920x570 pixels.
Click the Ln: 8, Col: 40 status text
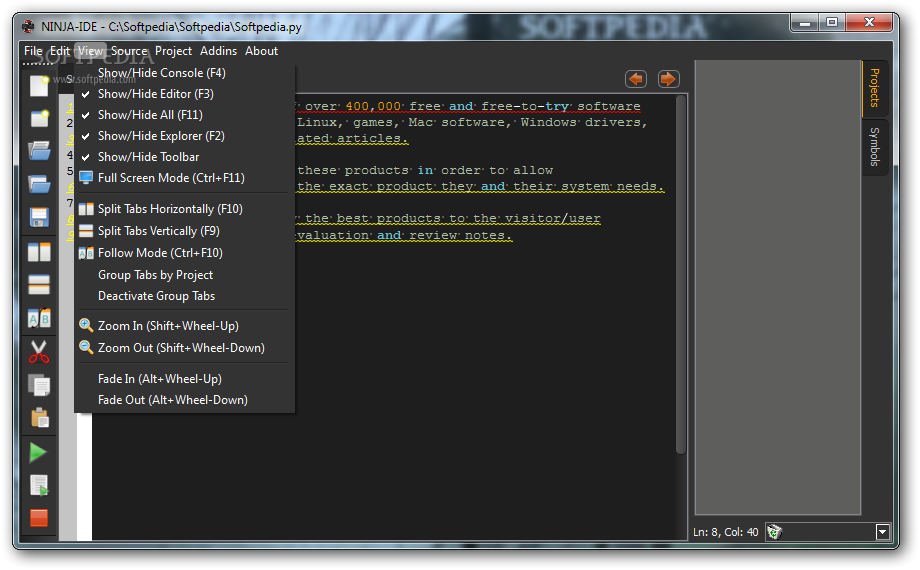725,532
